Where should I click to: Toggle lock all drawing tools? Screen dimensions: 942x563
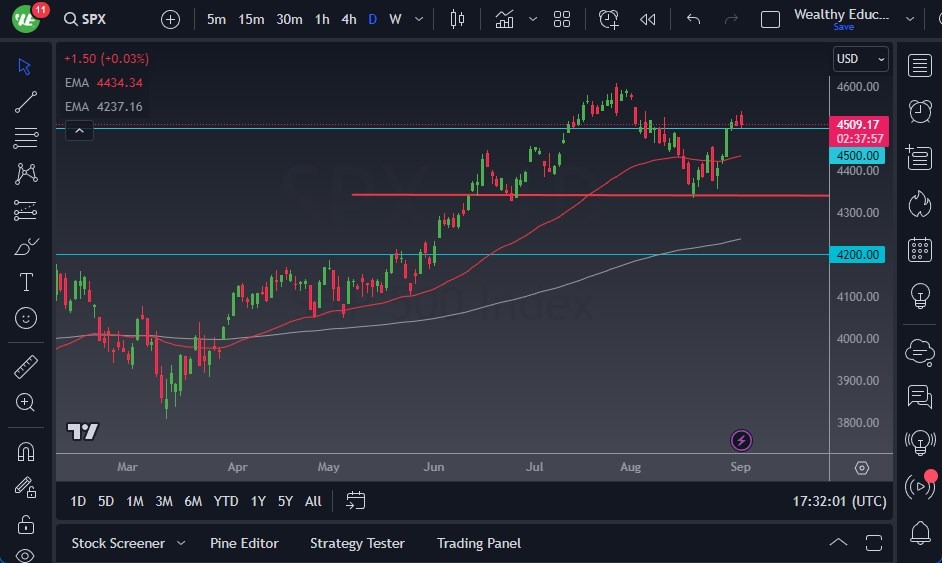pyautogui.click(x=26, y=524)
